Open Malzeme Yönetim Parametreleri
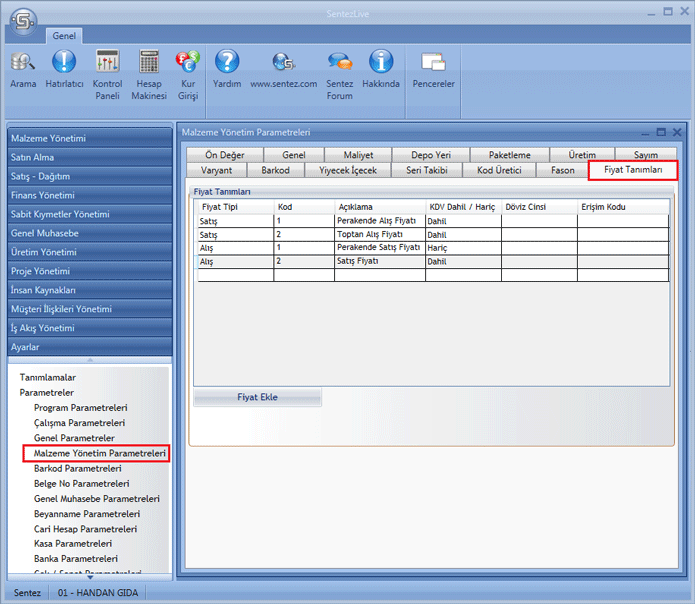The image size is (695, 604). point(99,453)
